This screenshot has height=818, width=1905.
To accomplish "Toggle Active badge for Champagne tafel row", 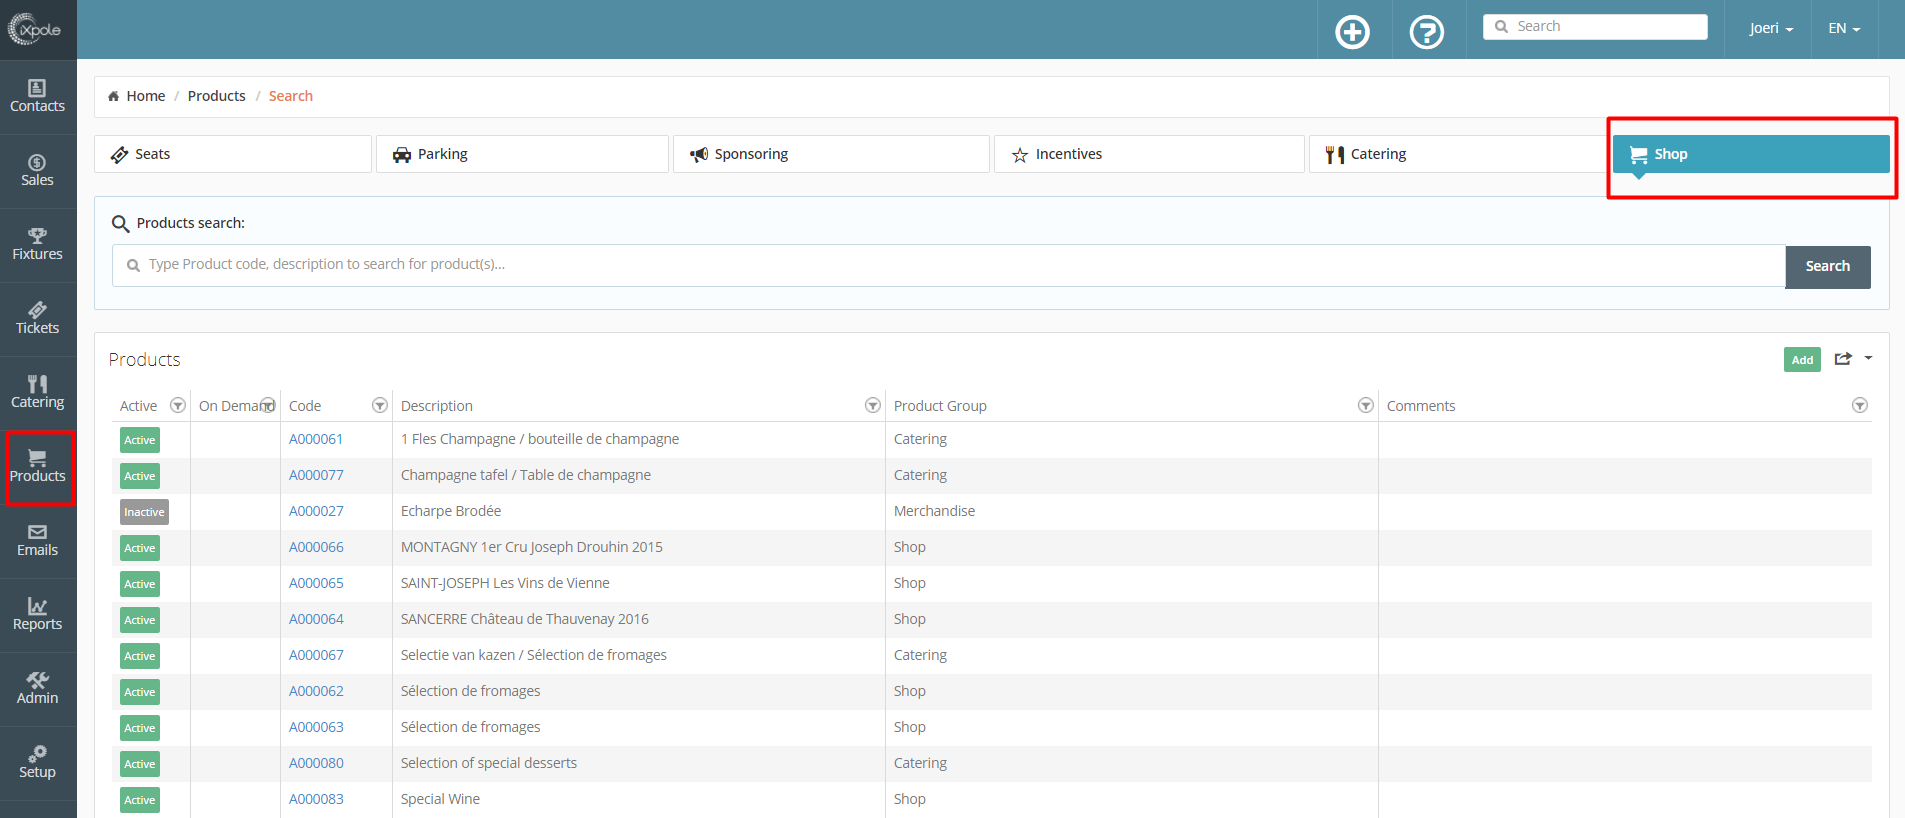I will point(140,476).
